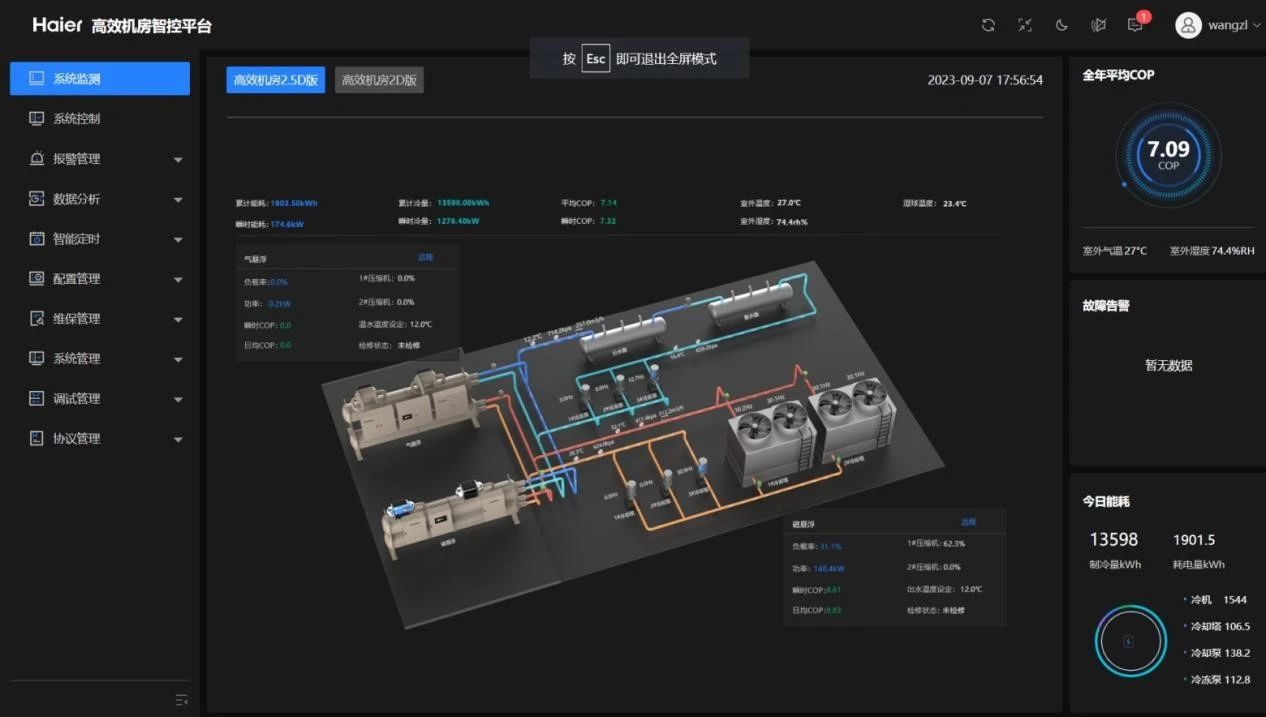The width and height of the screenshot is (1266, 717).
Task: Click 暂无数据 in 故障告警 panel
Action: [1168, 365]
